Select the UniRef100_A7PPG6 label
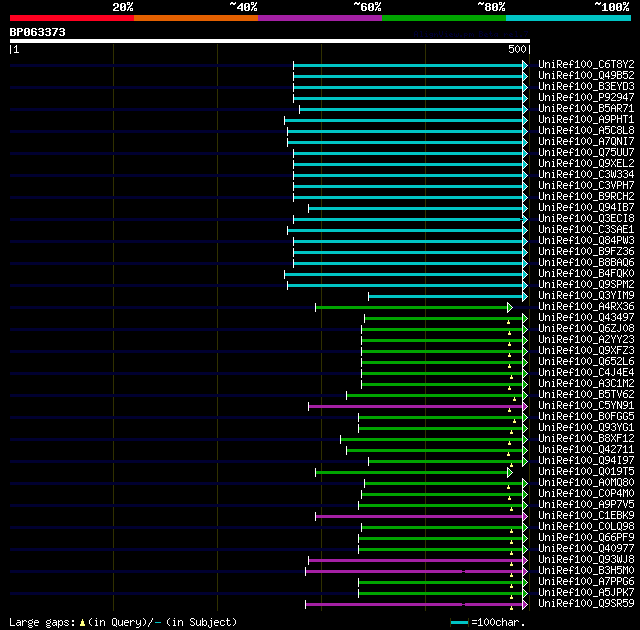 pyautogui.click(x=586, y=582)
